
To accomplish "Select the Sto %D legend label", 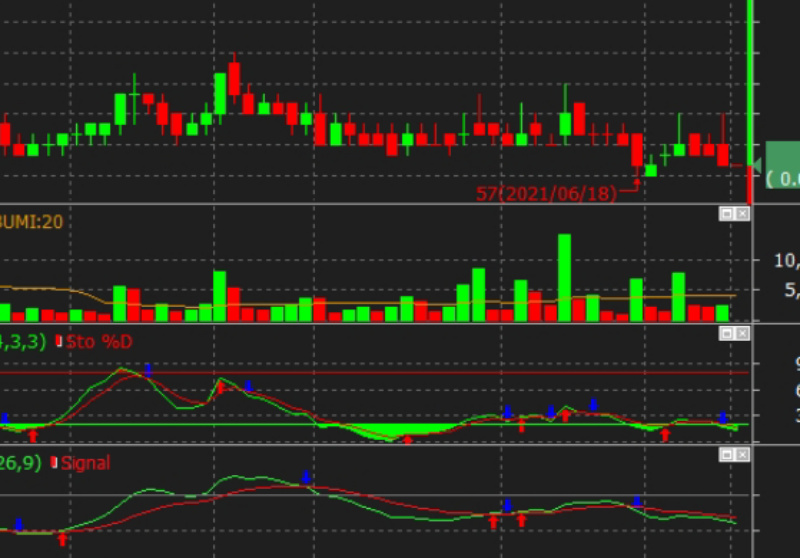I will [99, 342].
